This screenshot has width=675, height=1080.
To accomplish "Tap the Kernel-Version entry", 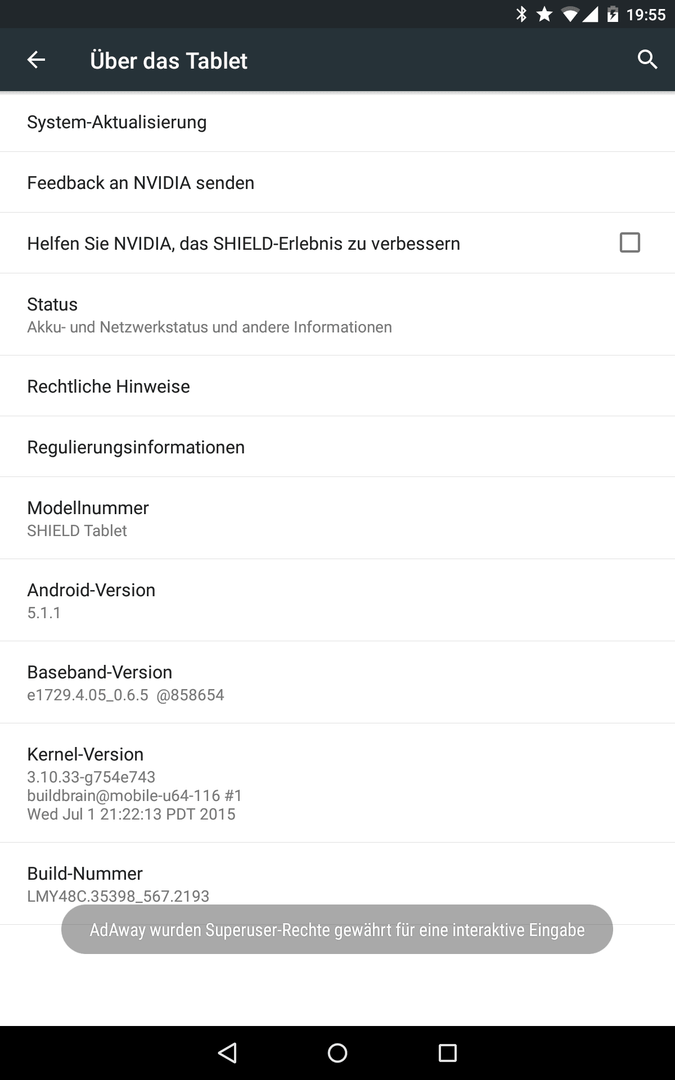I will click(338, 783).
